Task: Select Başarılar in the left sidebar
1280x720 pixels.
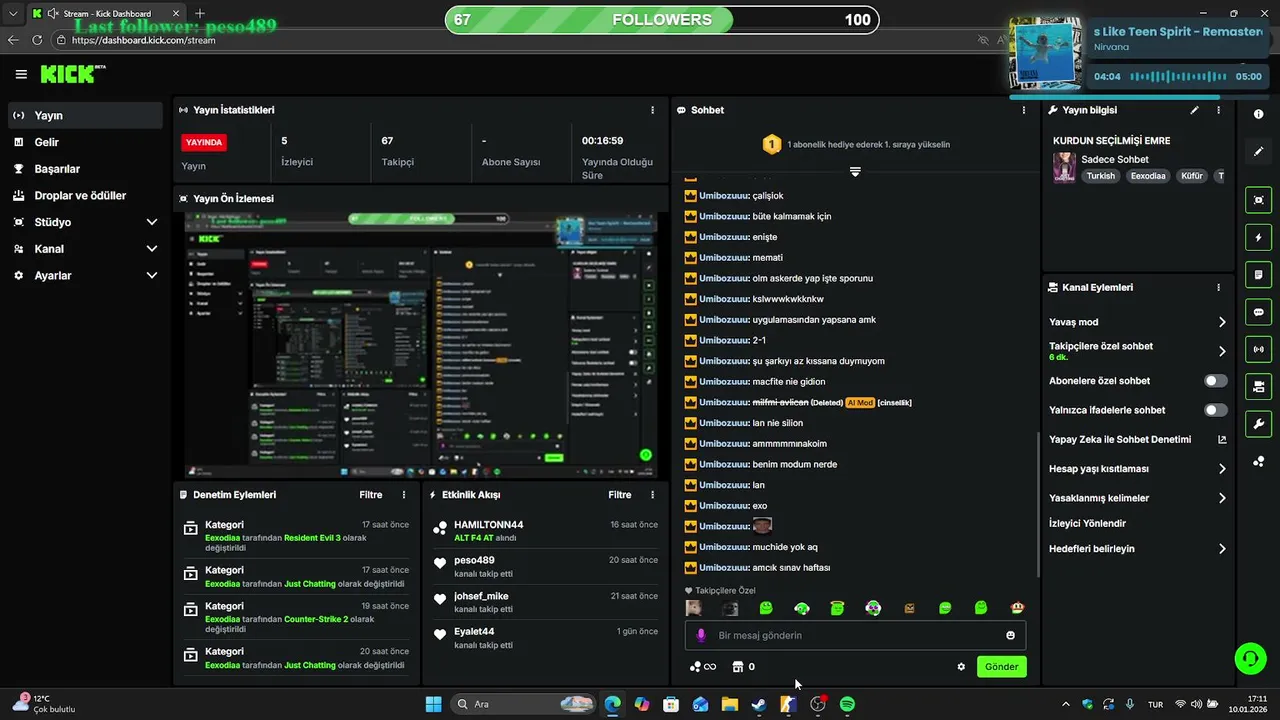Action: pos(85,169)
